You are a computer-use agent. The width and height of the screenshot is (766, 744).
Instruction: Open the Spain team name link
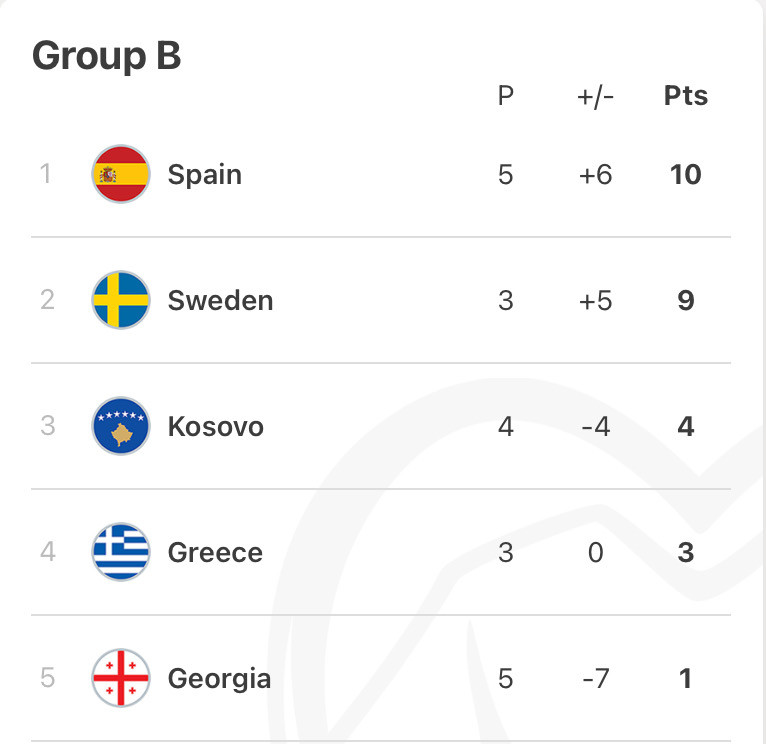(205, 175)
